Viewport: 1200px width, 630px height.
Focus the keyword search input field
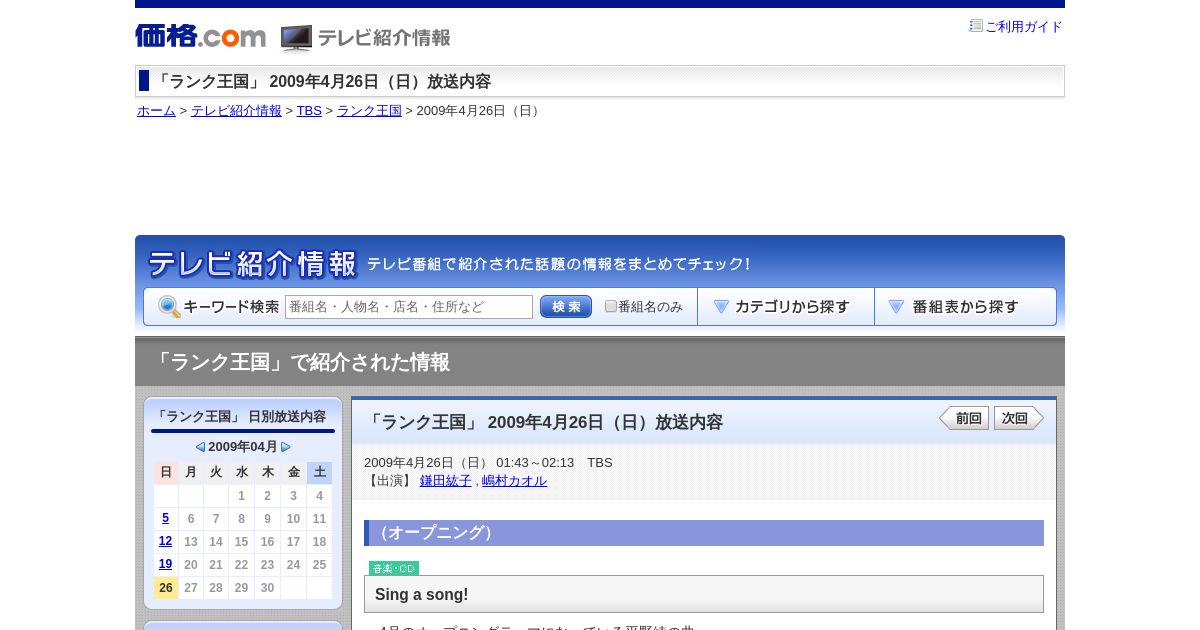pyautogui.click(x=409, y=307)
